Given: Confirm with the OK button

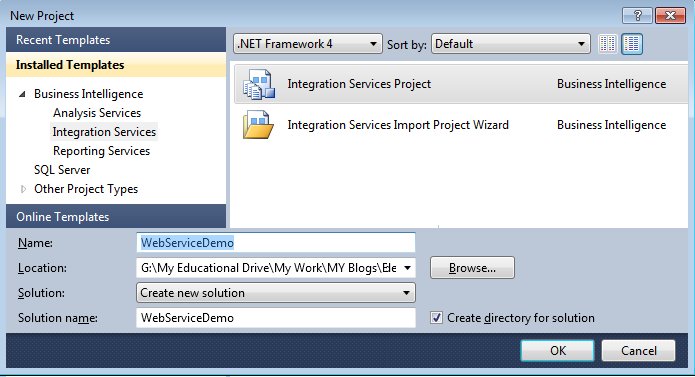Looking at the screenshot, I should coord(558,350).
